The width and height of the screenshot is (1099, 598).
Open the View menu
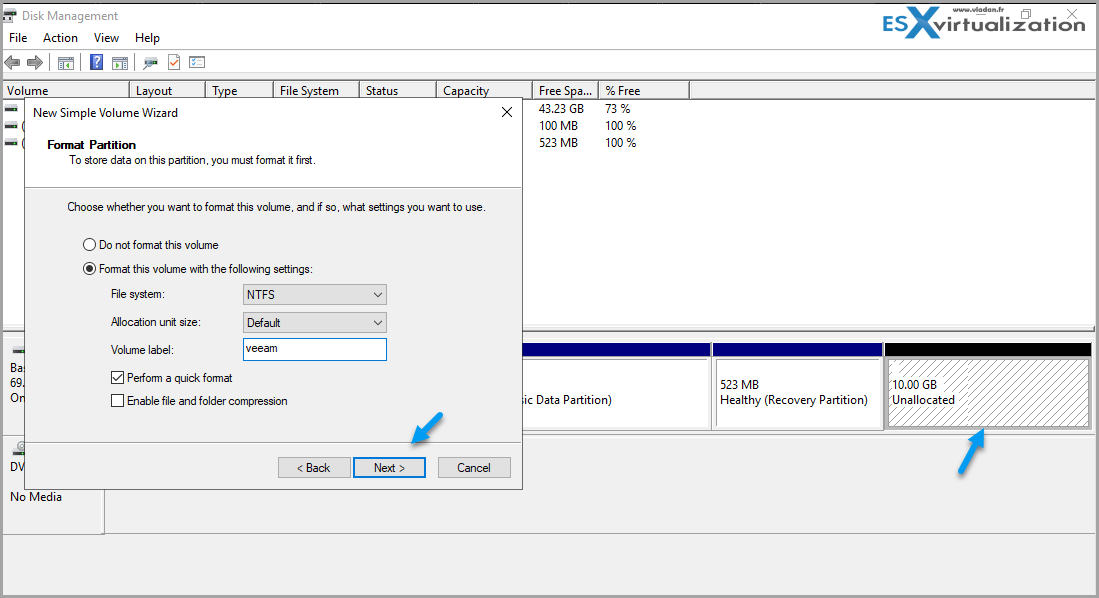point(107,38)
